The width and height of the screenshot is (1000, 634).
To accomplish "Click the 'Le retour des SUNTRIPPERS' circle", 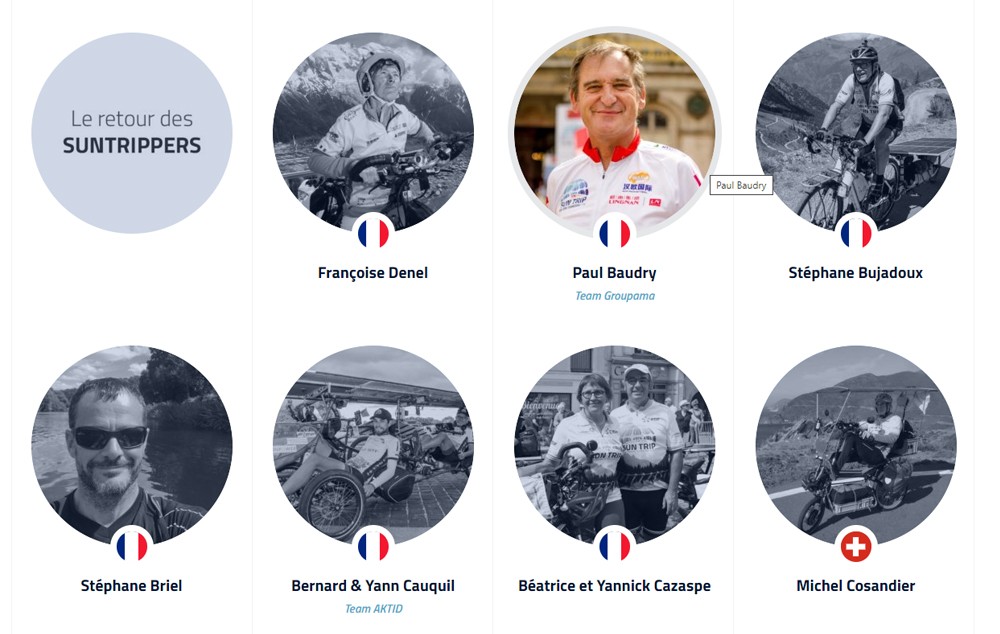I will pyautogui.click(x=132, y=133).
